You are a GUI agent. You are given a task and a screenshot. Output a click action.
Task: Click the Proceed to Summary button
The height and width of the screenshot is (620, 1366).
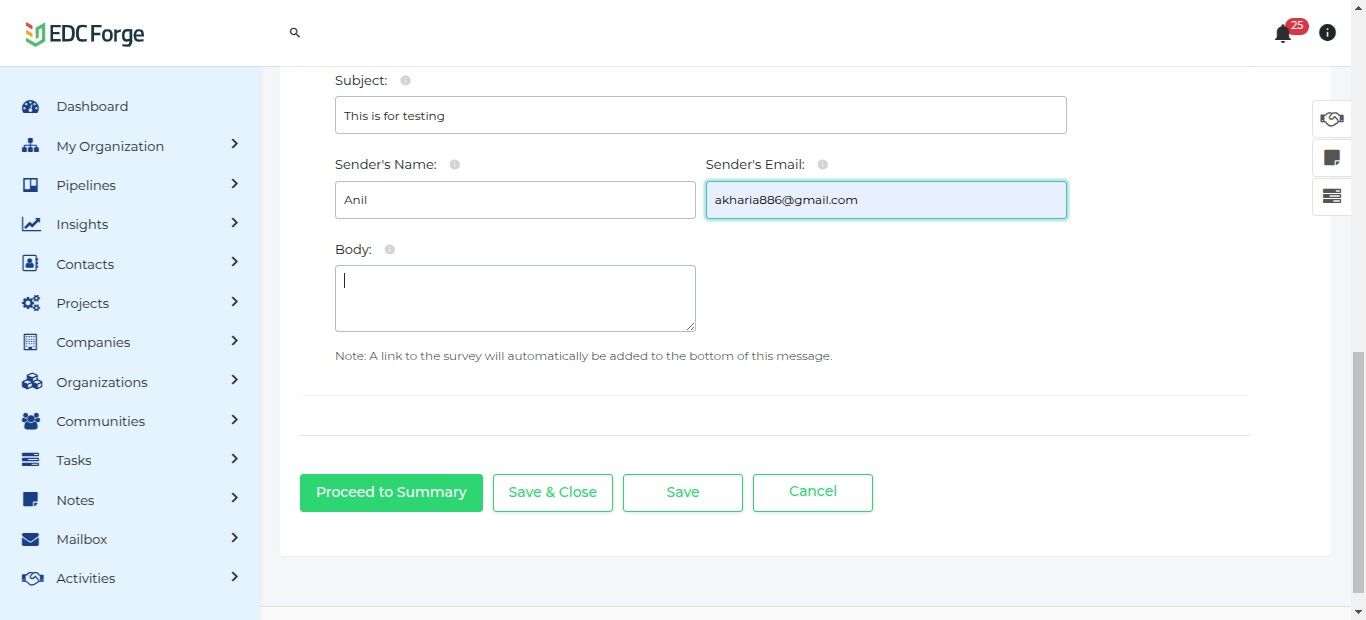391,493
